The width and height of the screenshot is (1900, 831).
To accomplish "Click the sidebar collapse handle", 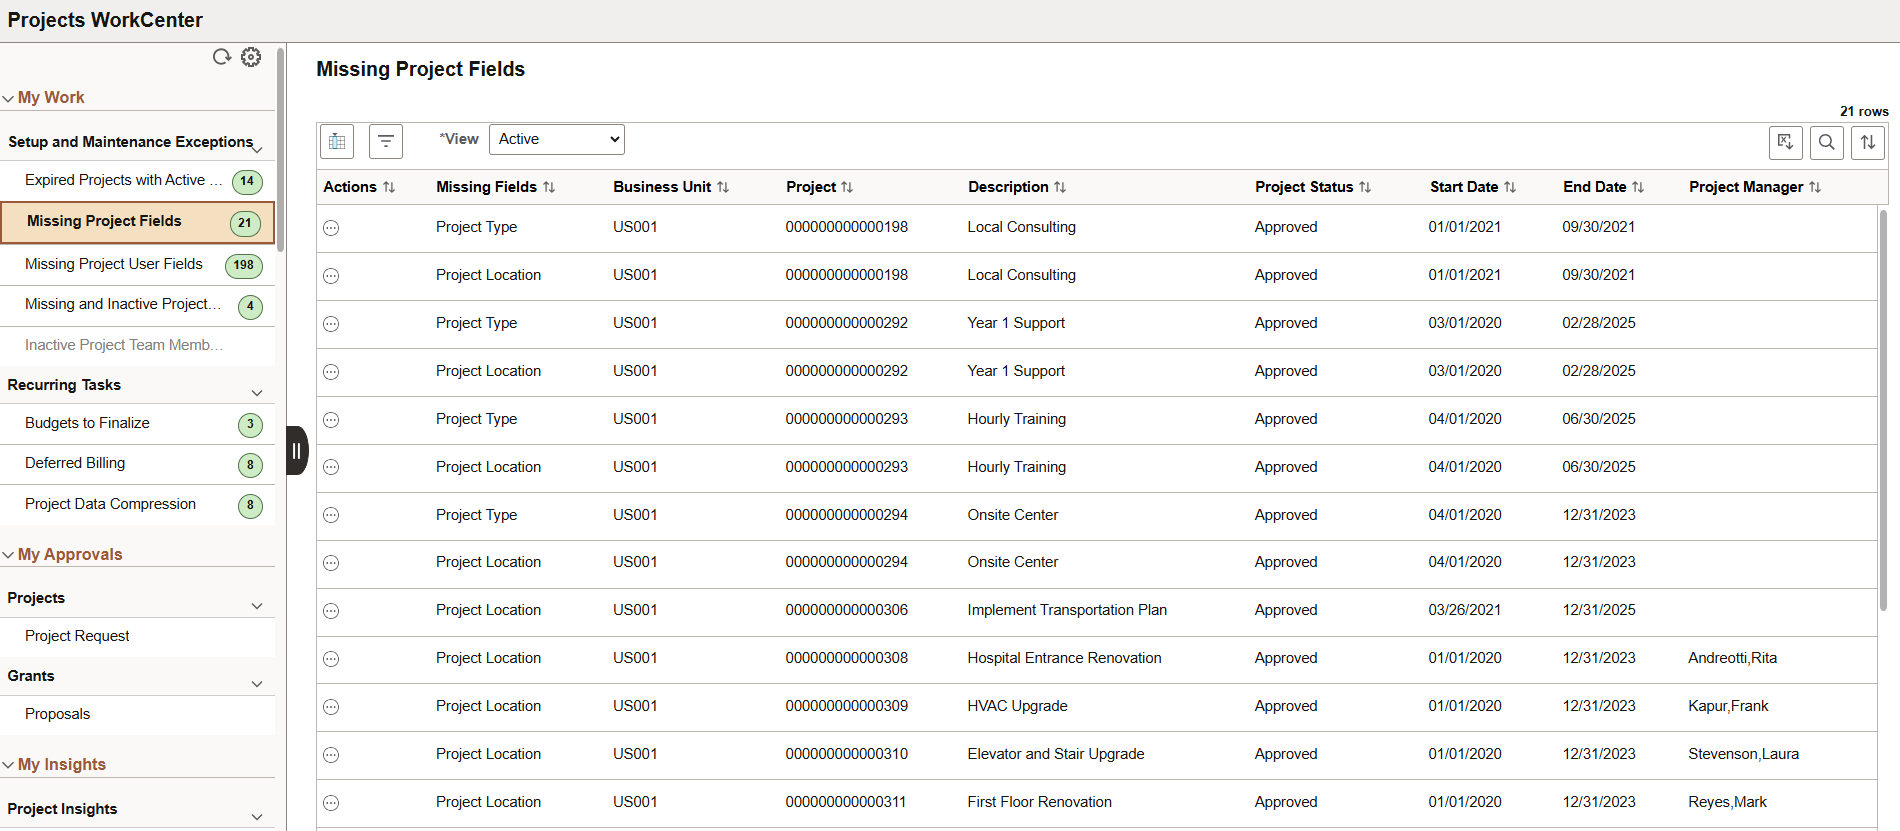I will point(297,450).
